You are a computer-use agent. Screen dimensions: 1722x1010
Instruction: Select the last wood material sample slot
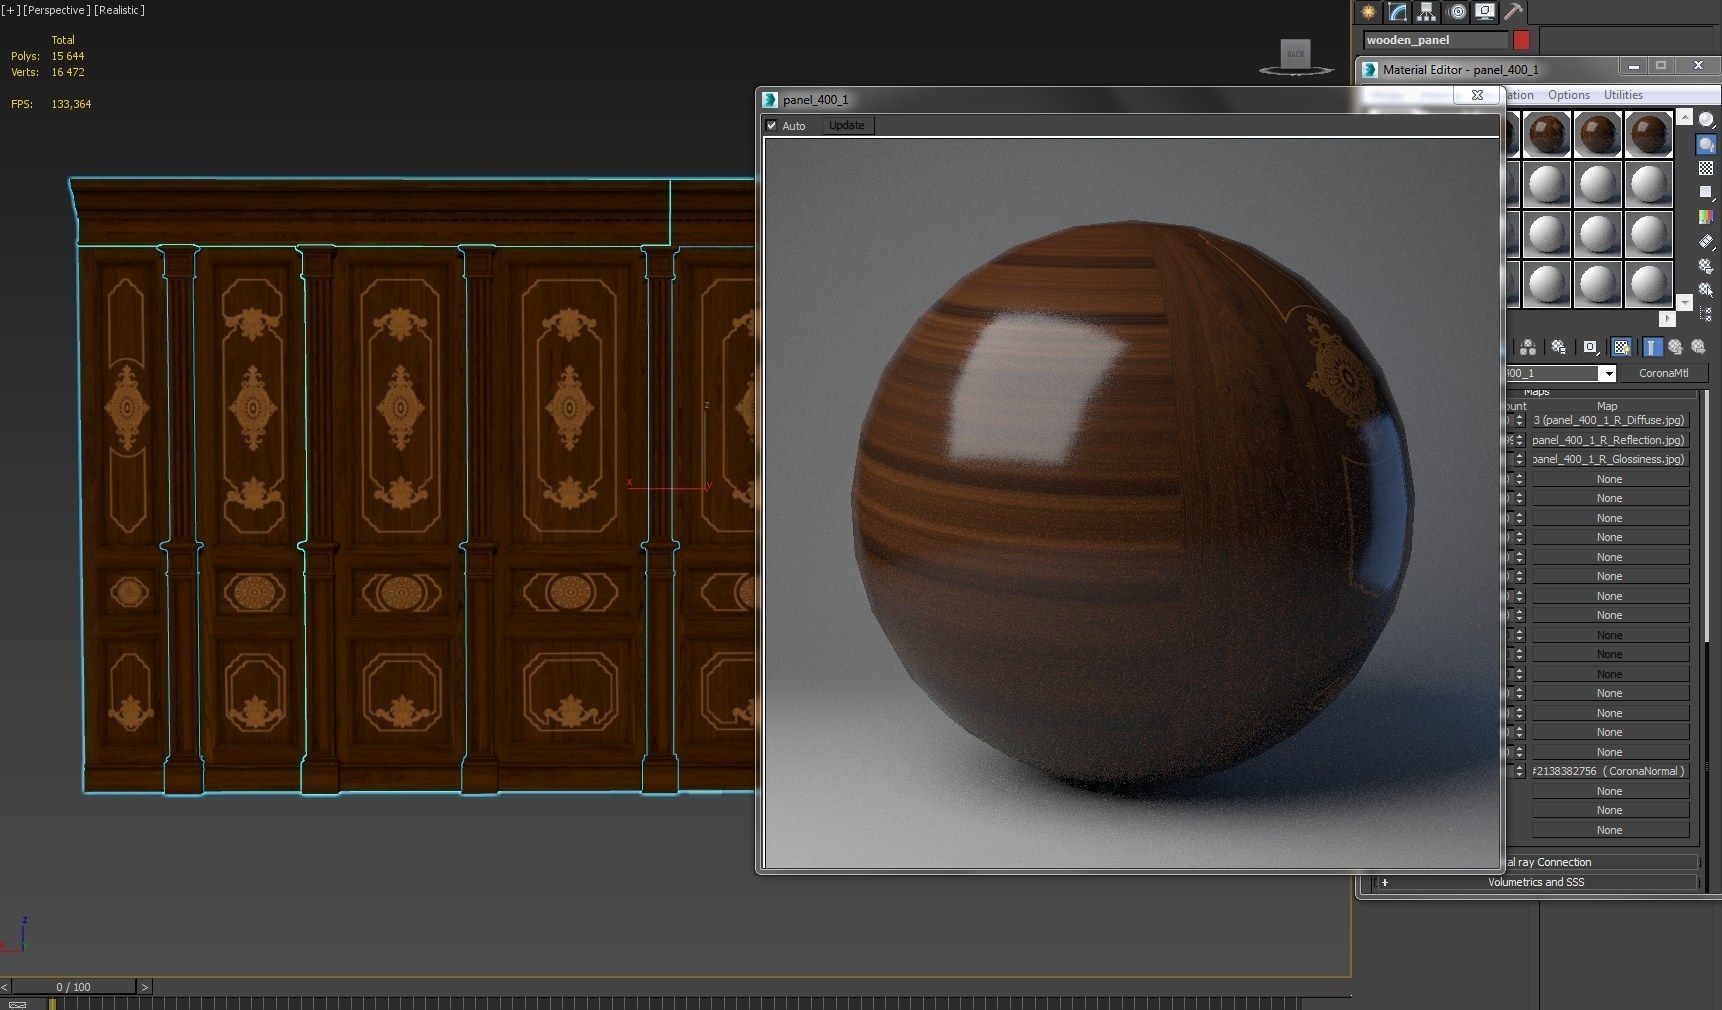point(1648,134)
